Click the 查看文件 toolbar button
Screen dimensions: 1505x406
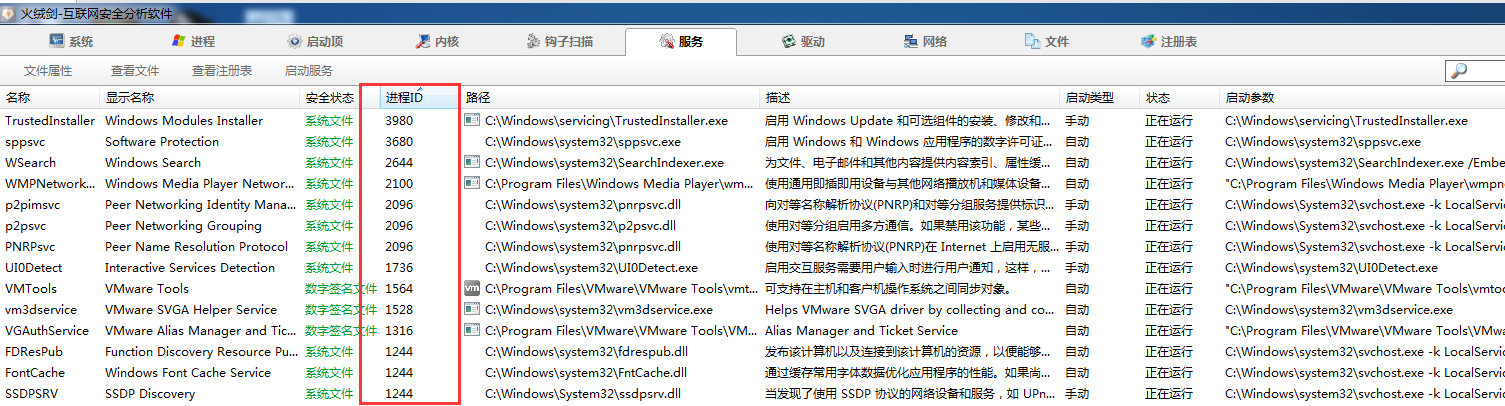coord(135,71)
